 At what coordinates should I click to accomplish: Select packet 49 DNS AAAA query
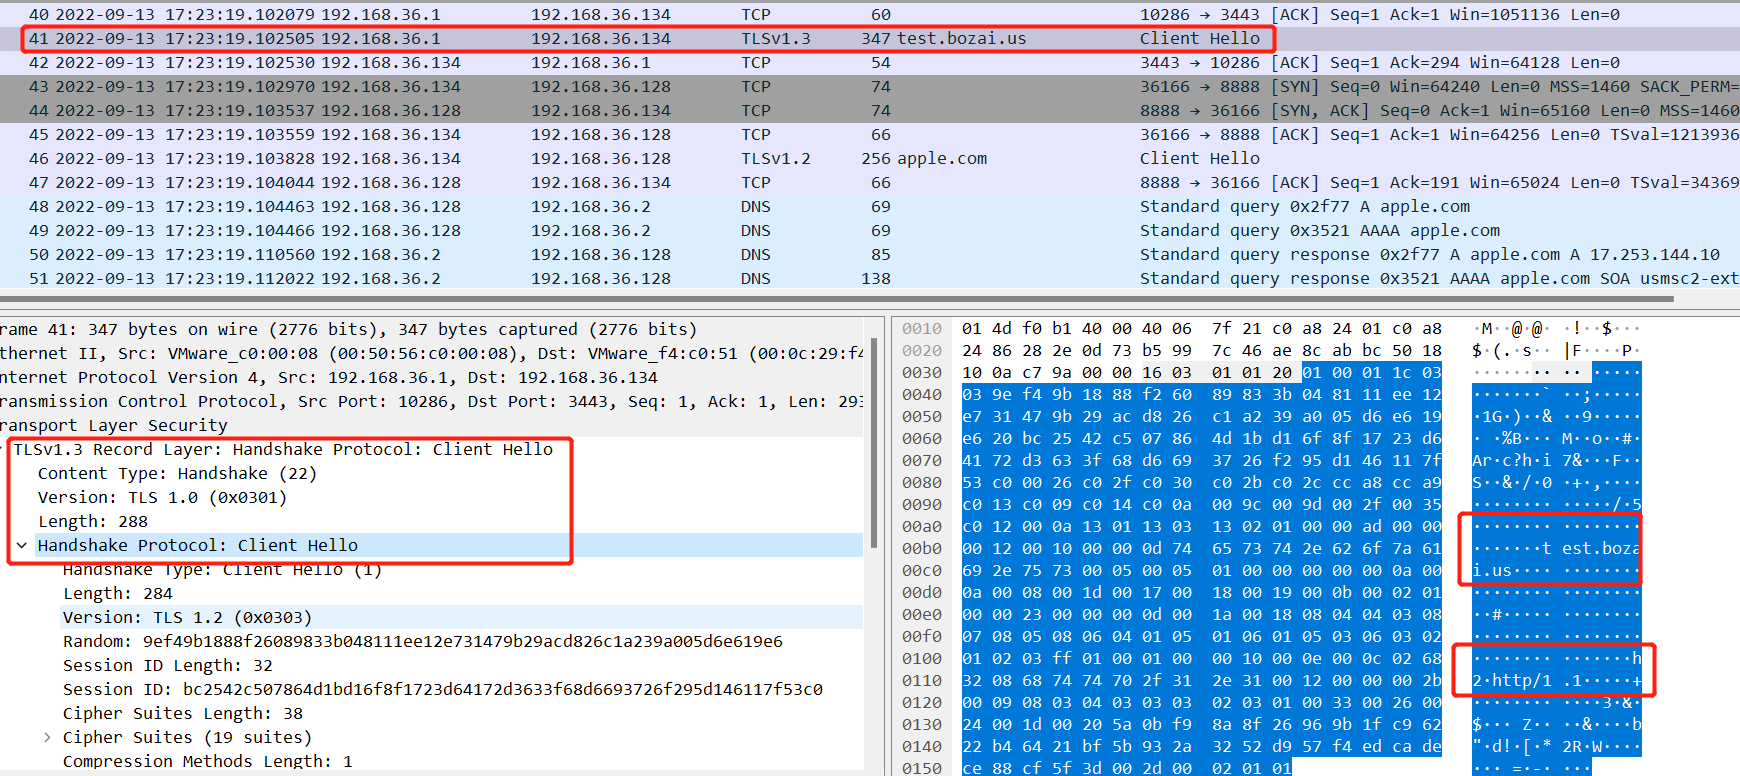[x=870, y=230]
